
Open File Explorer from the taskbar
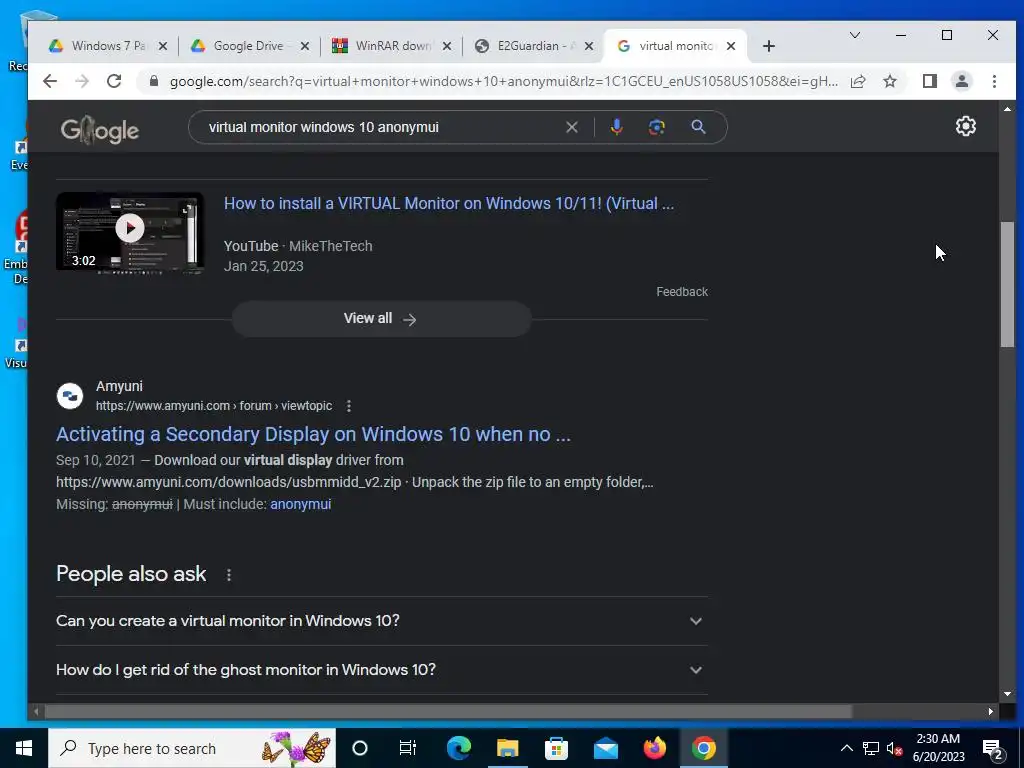click(x=507, y=748)
